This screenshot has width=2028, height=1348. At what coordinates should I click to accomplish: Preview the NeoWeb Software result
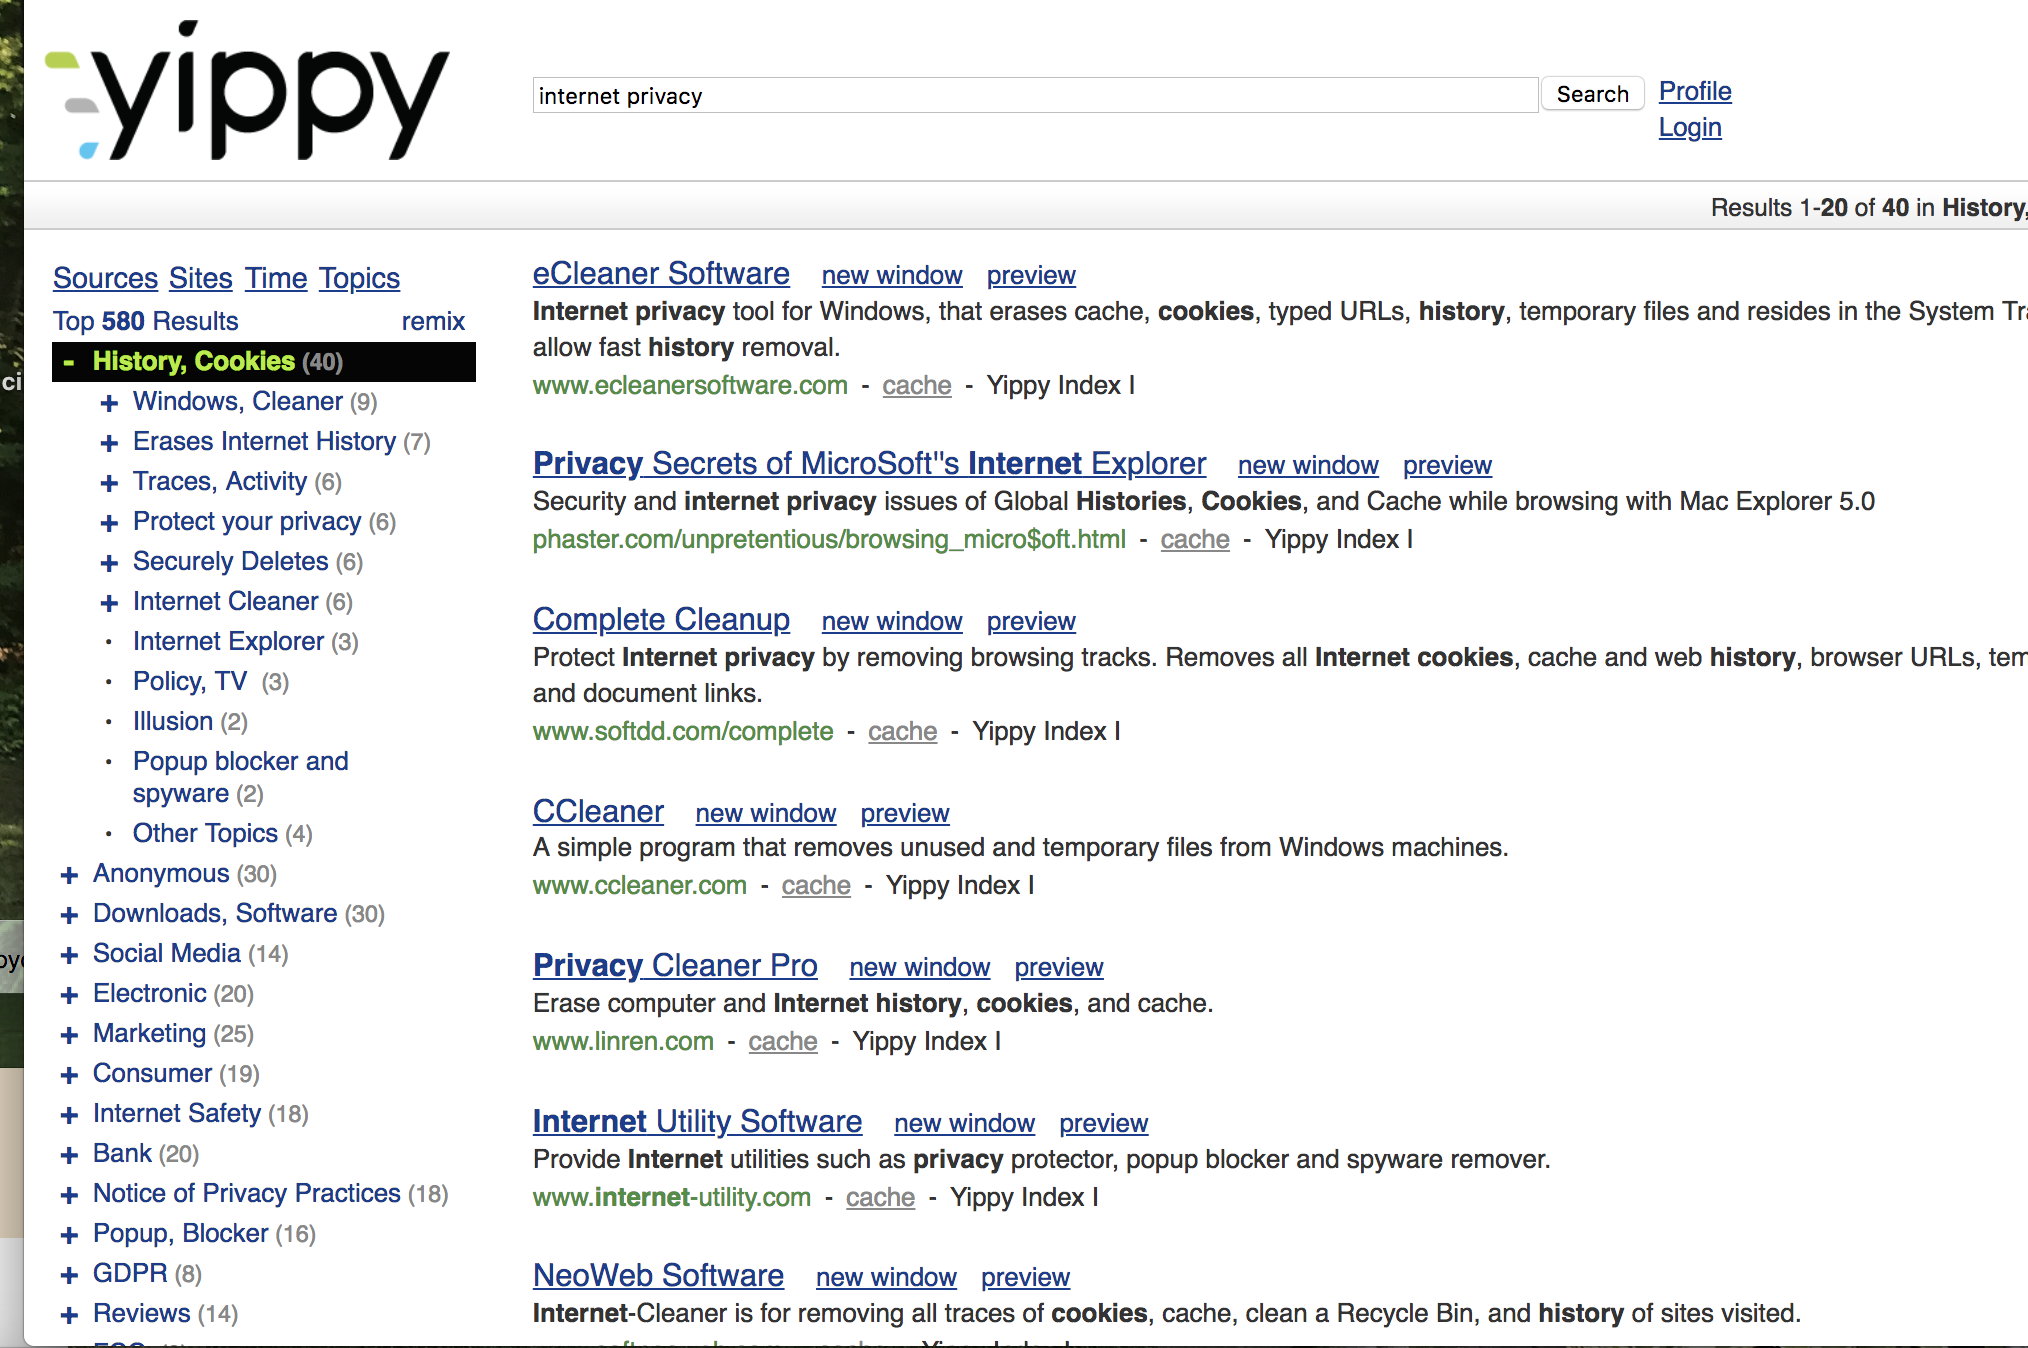(x=1025, y=1277)
